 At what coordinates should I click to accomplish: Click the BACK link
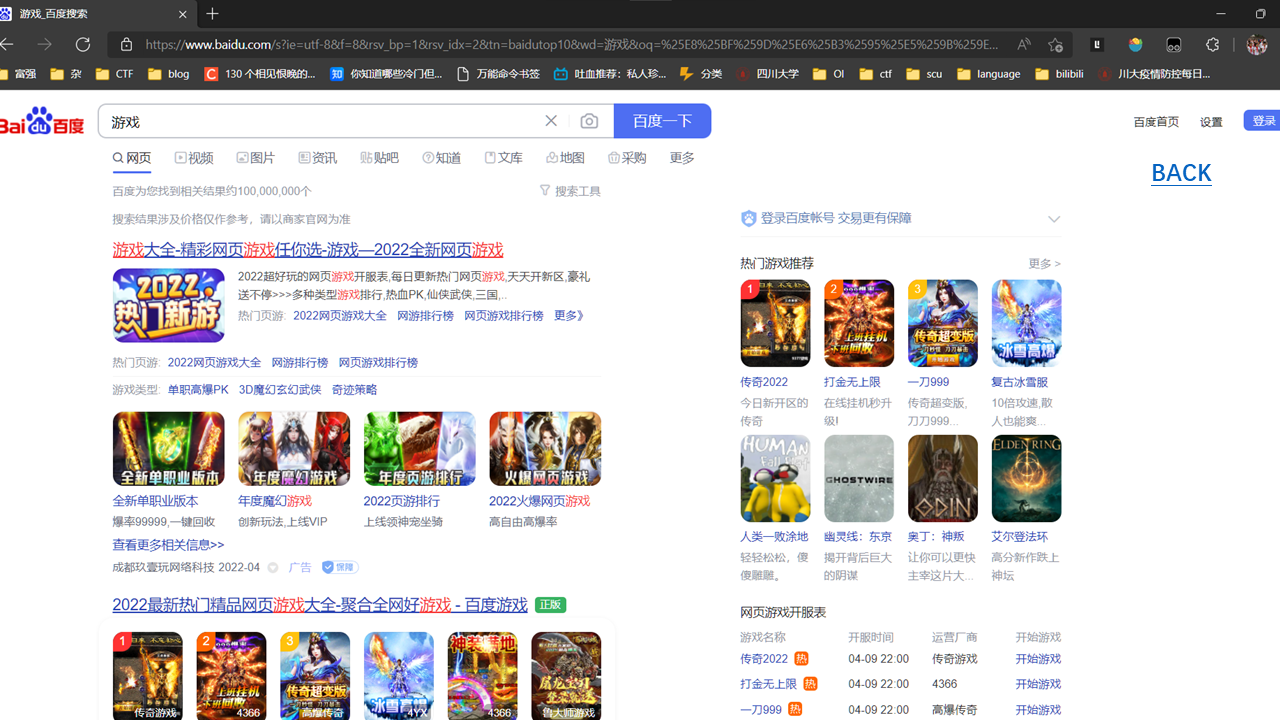(1181, 173)
